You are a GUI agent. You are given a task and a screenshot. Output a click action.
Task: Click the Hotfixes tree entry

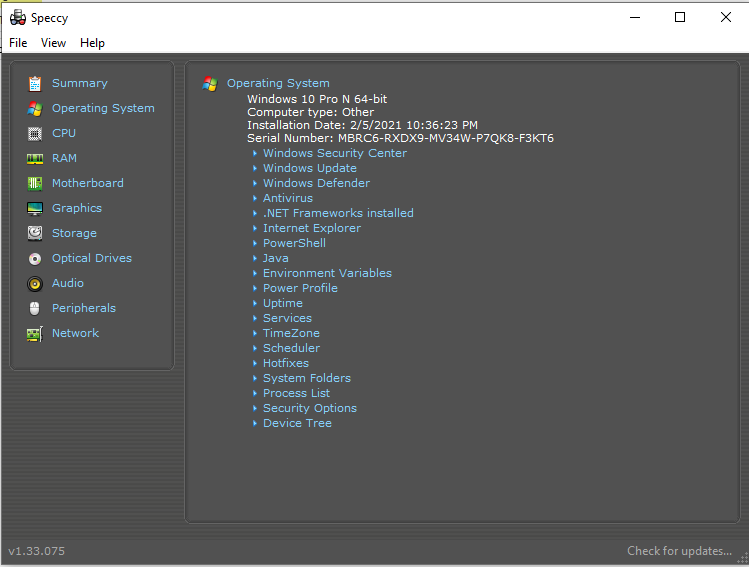tap(286, 363)
